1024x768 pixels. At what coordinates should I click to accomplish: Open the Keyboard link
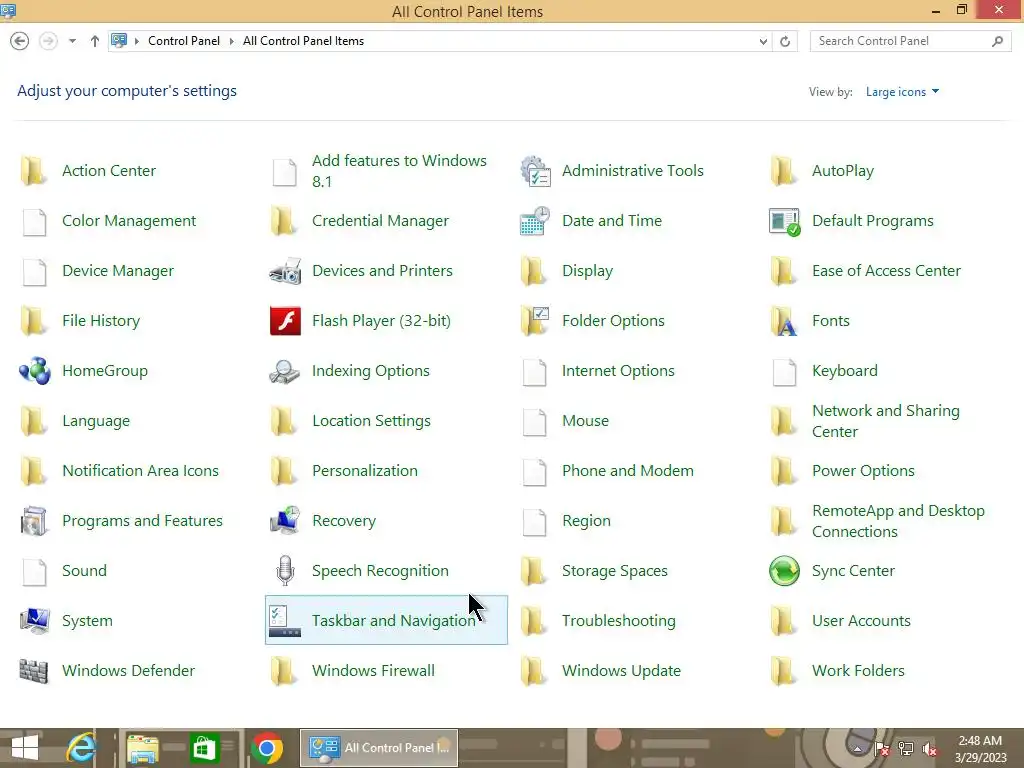[844, 371]
